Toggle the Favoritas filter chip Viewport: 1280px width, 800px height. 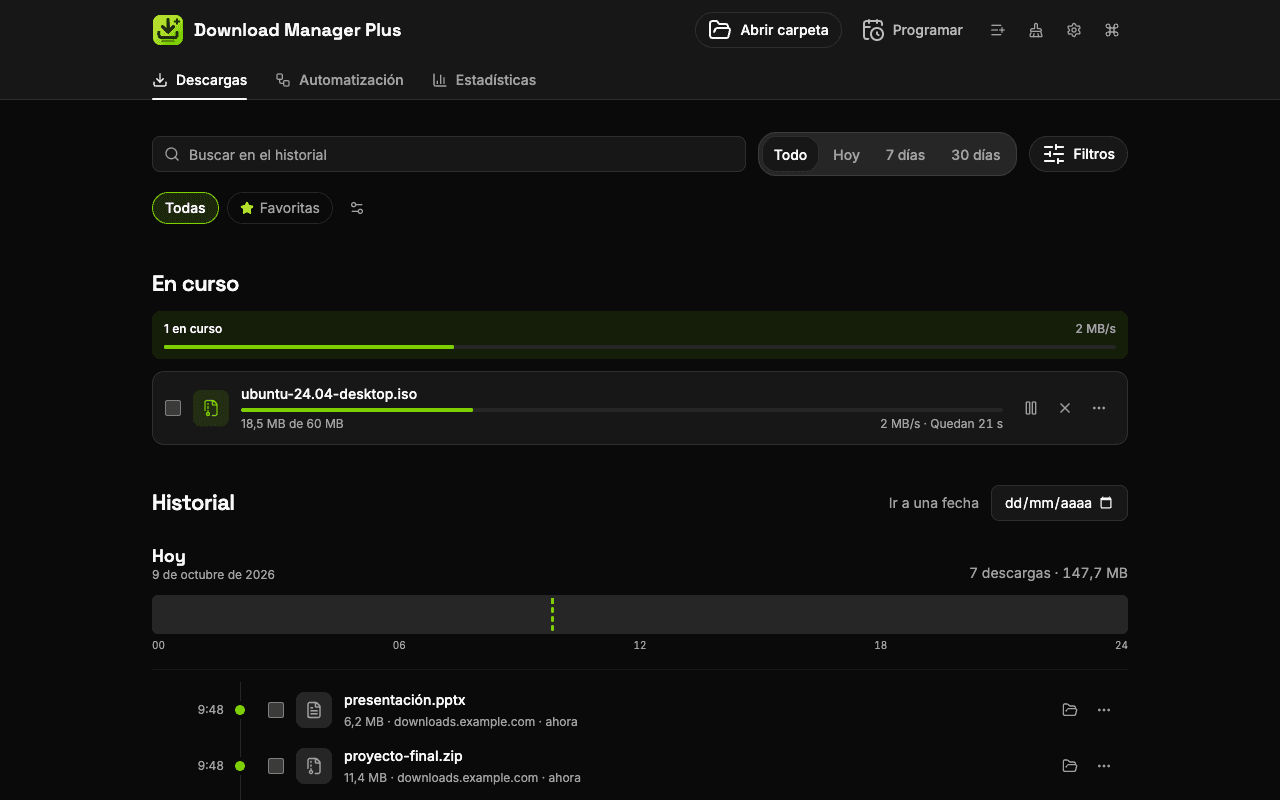[280, 208]
